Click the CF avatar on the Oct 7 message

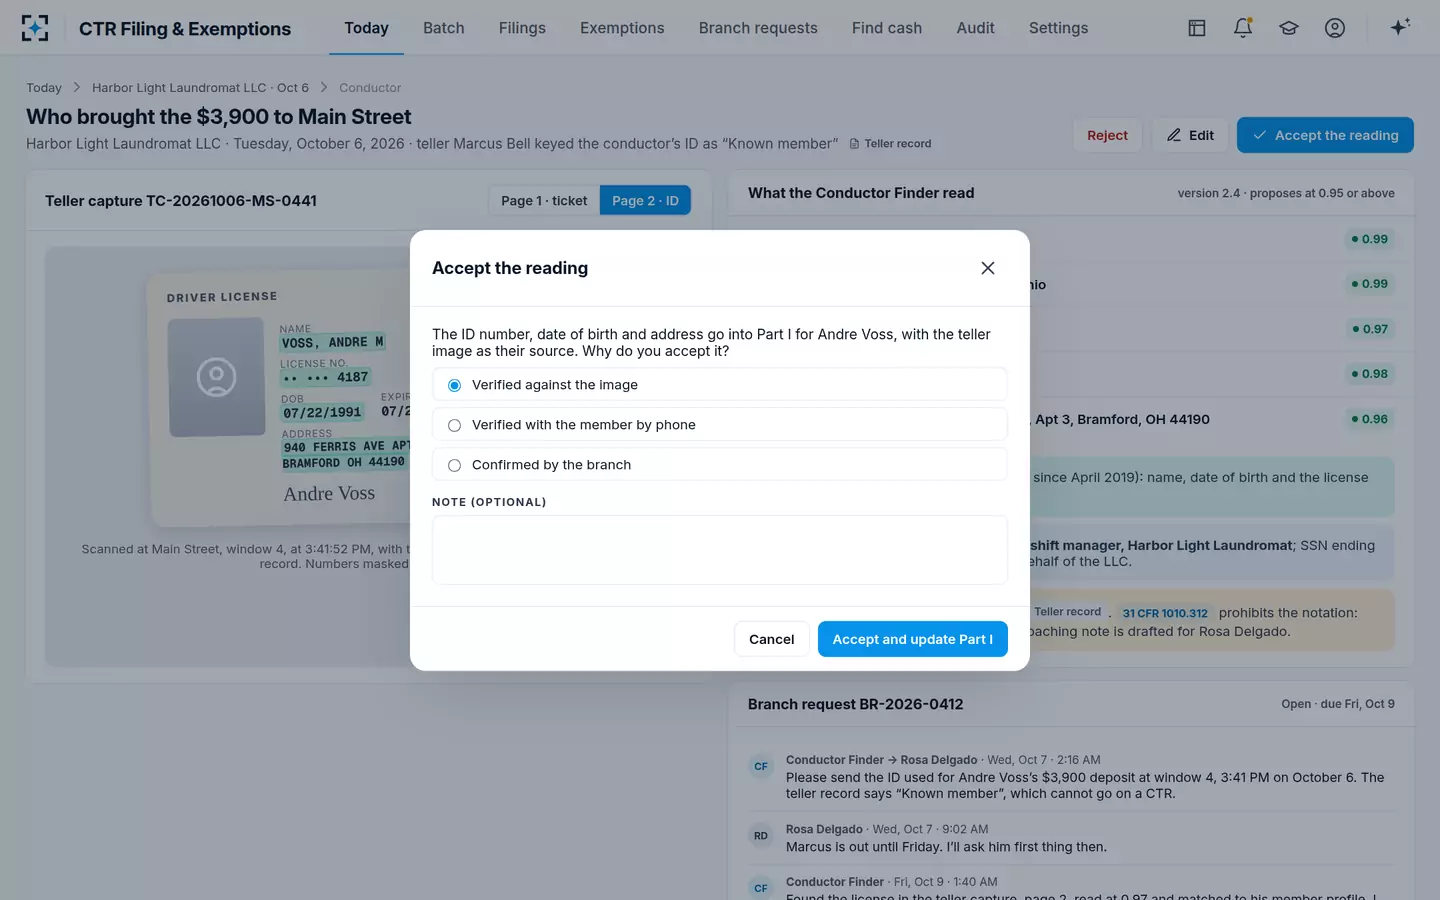coord(761,767)
